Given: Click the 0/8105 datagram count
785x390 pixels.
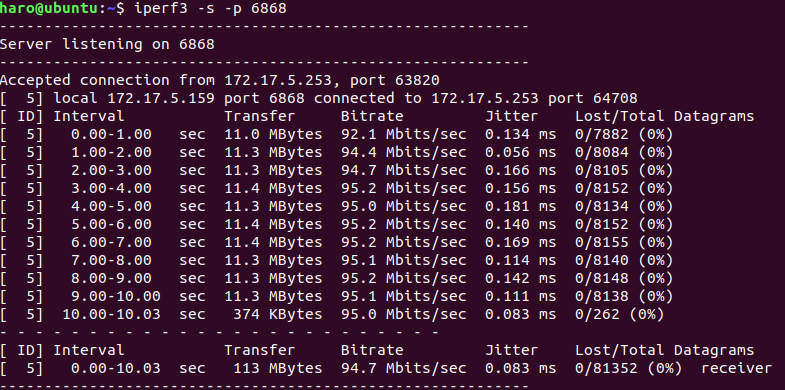Looking at the screenshot, I should (x=601, y=171).
